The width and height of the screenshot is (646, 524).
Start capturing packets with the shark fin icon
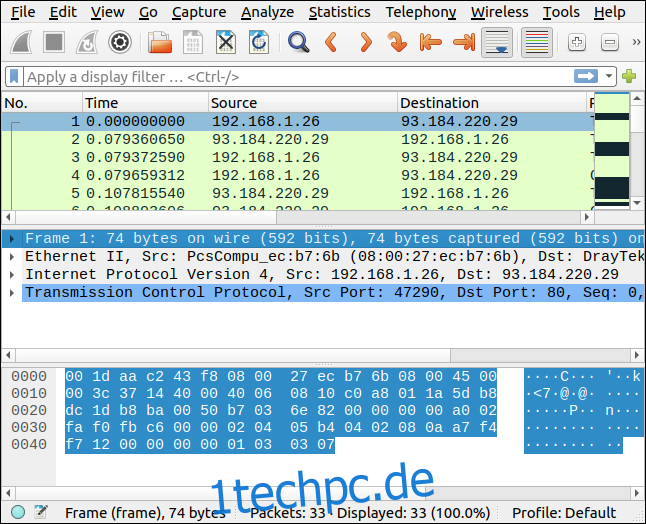pyautogui.click(x=21, y=42)
